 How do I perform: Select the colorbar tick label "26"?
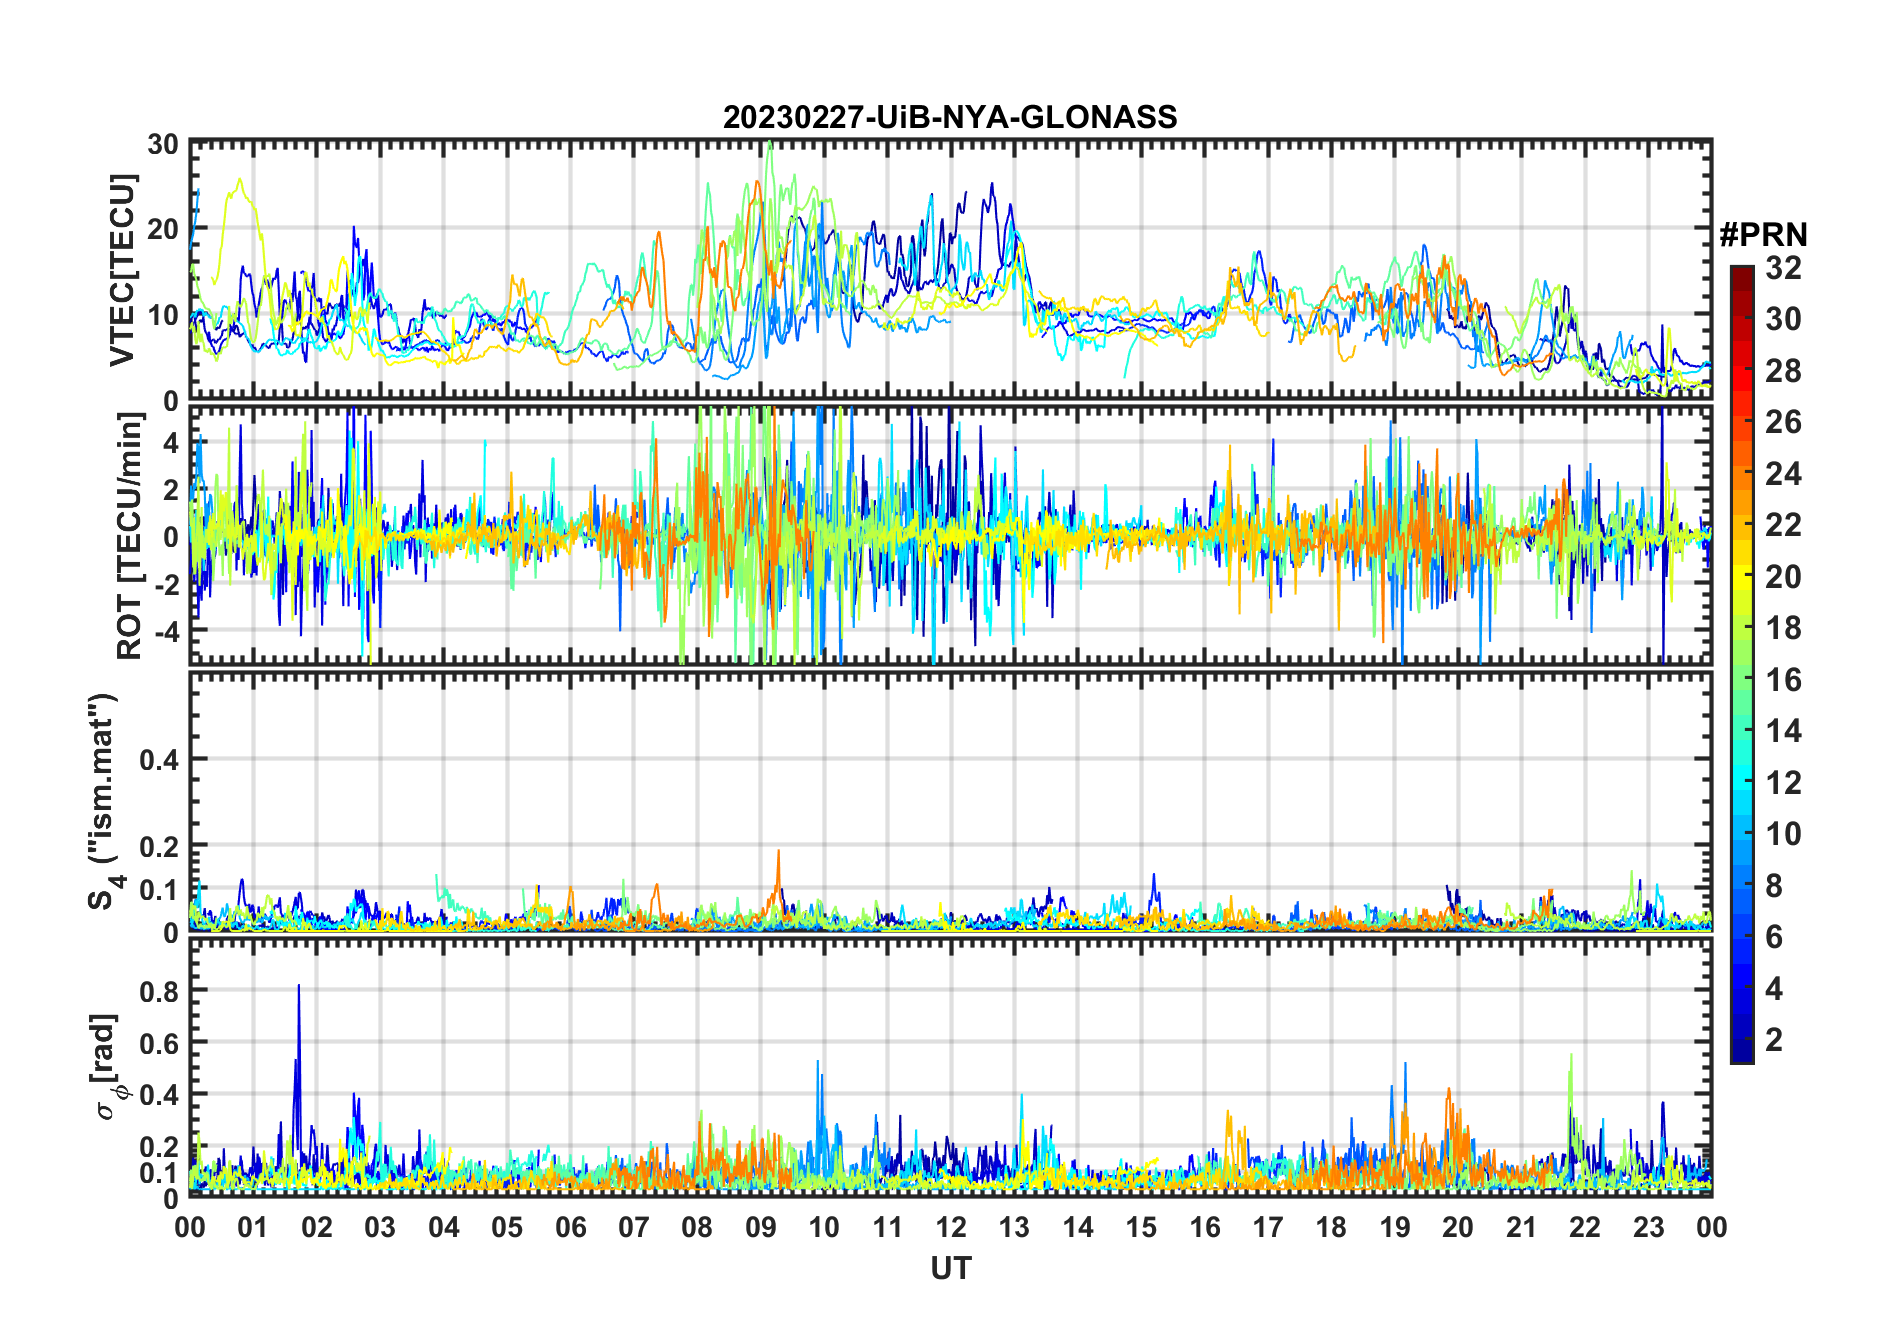point(1783,422)
